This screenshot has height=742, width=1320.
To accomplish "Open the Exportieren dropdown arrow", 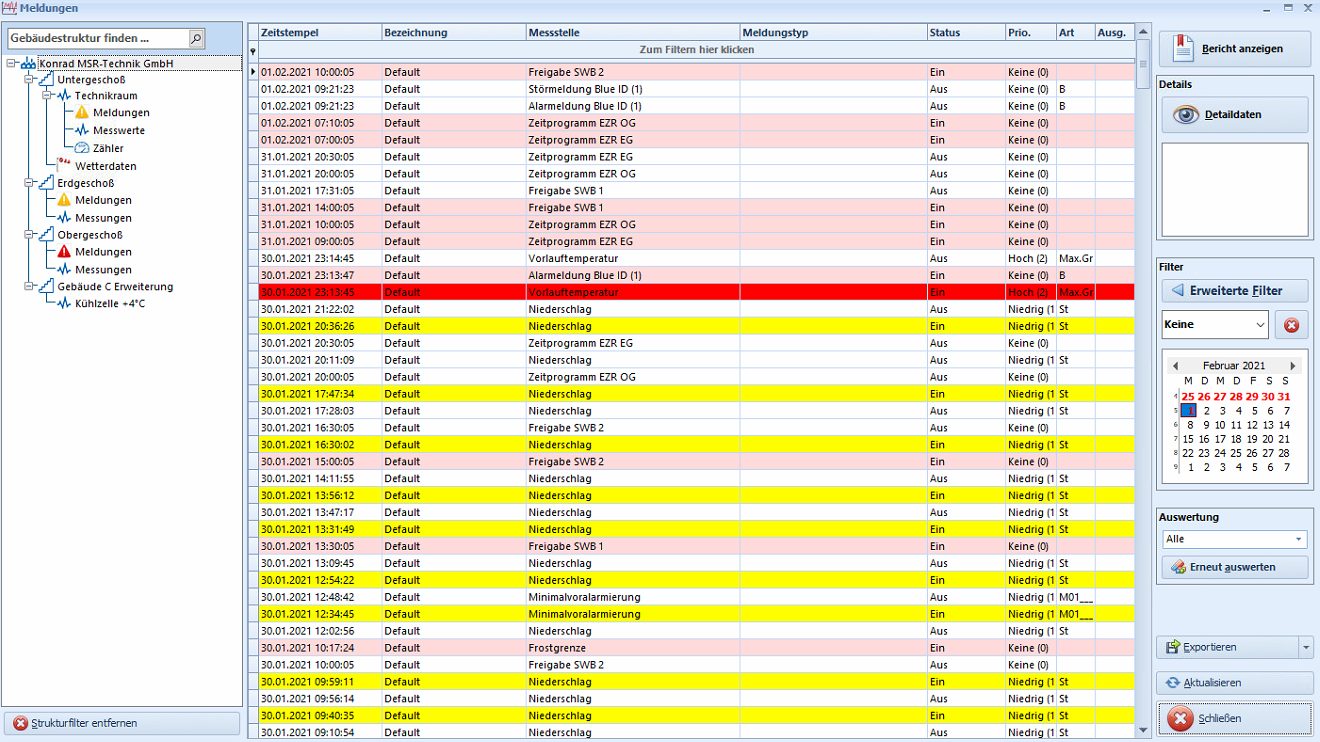I will (x=1306, y=647).
